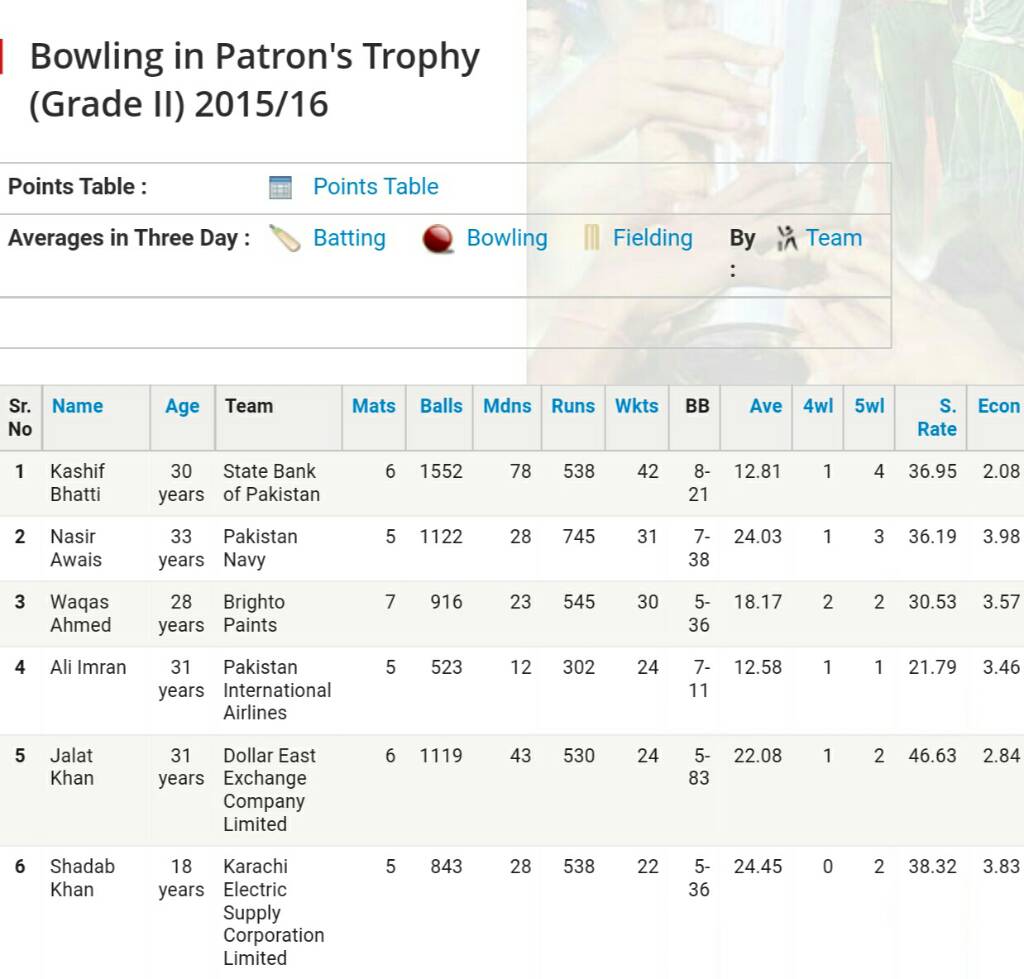Image resolution: width=1024 pixels, height=979 pixels.
Task: Open averages by Team link
Action: click(x=833, y=238)
